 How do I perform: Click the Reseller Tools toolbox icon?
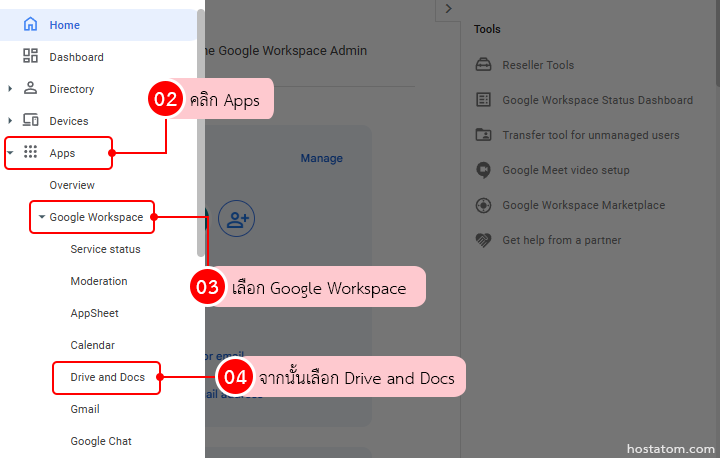tap(483, 65)
